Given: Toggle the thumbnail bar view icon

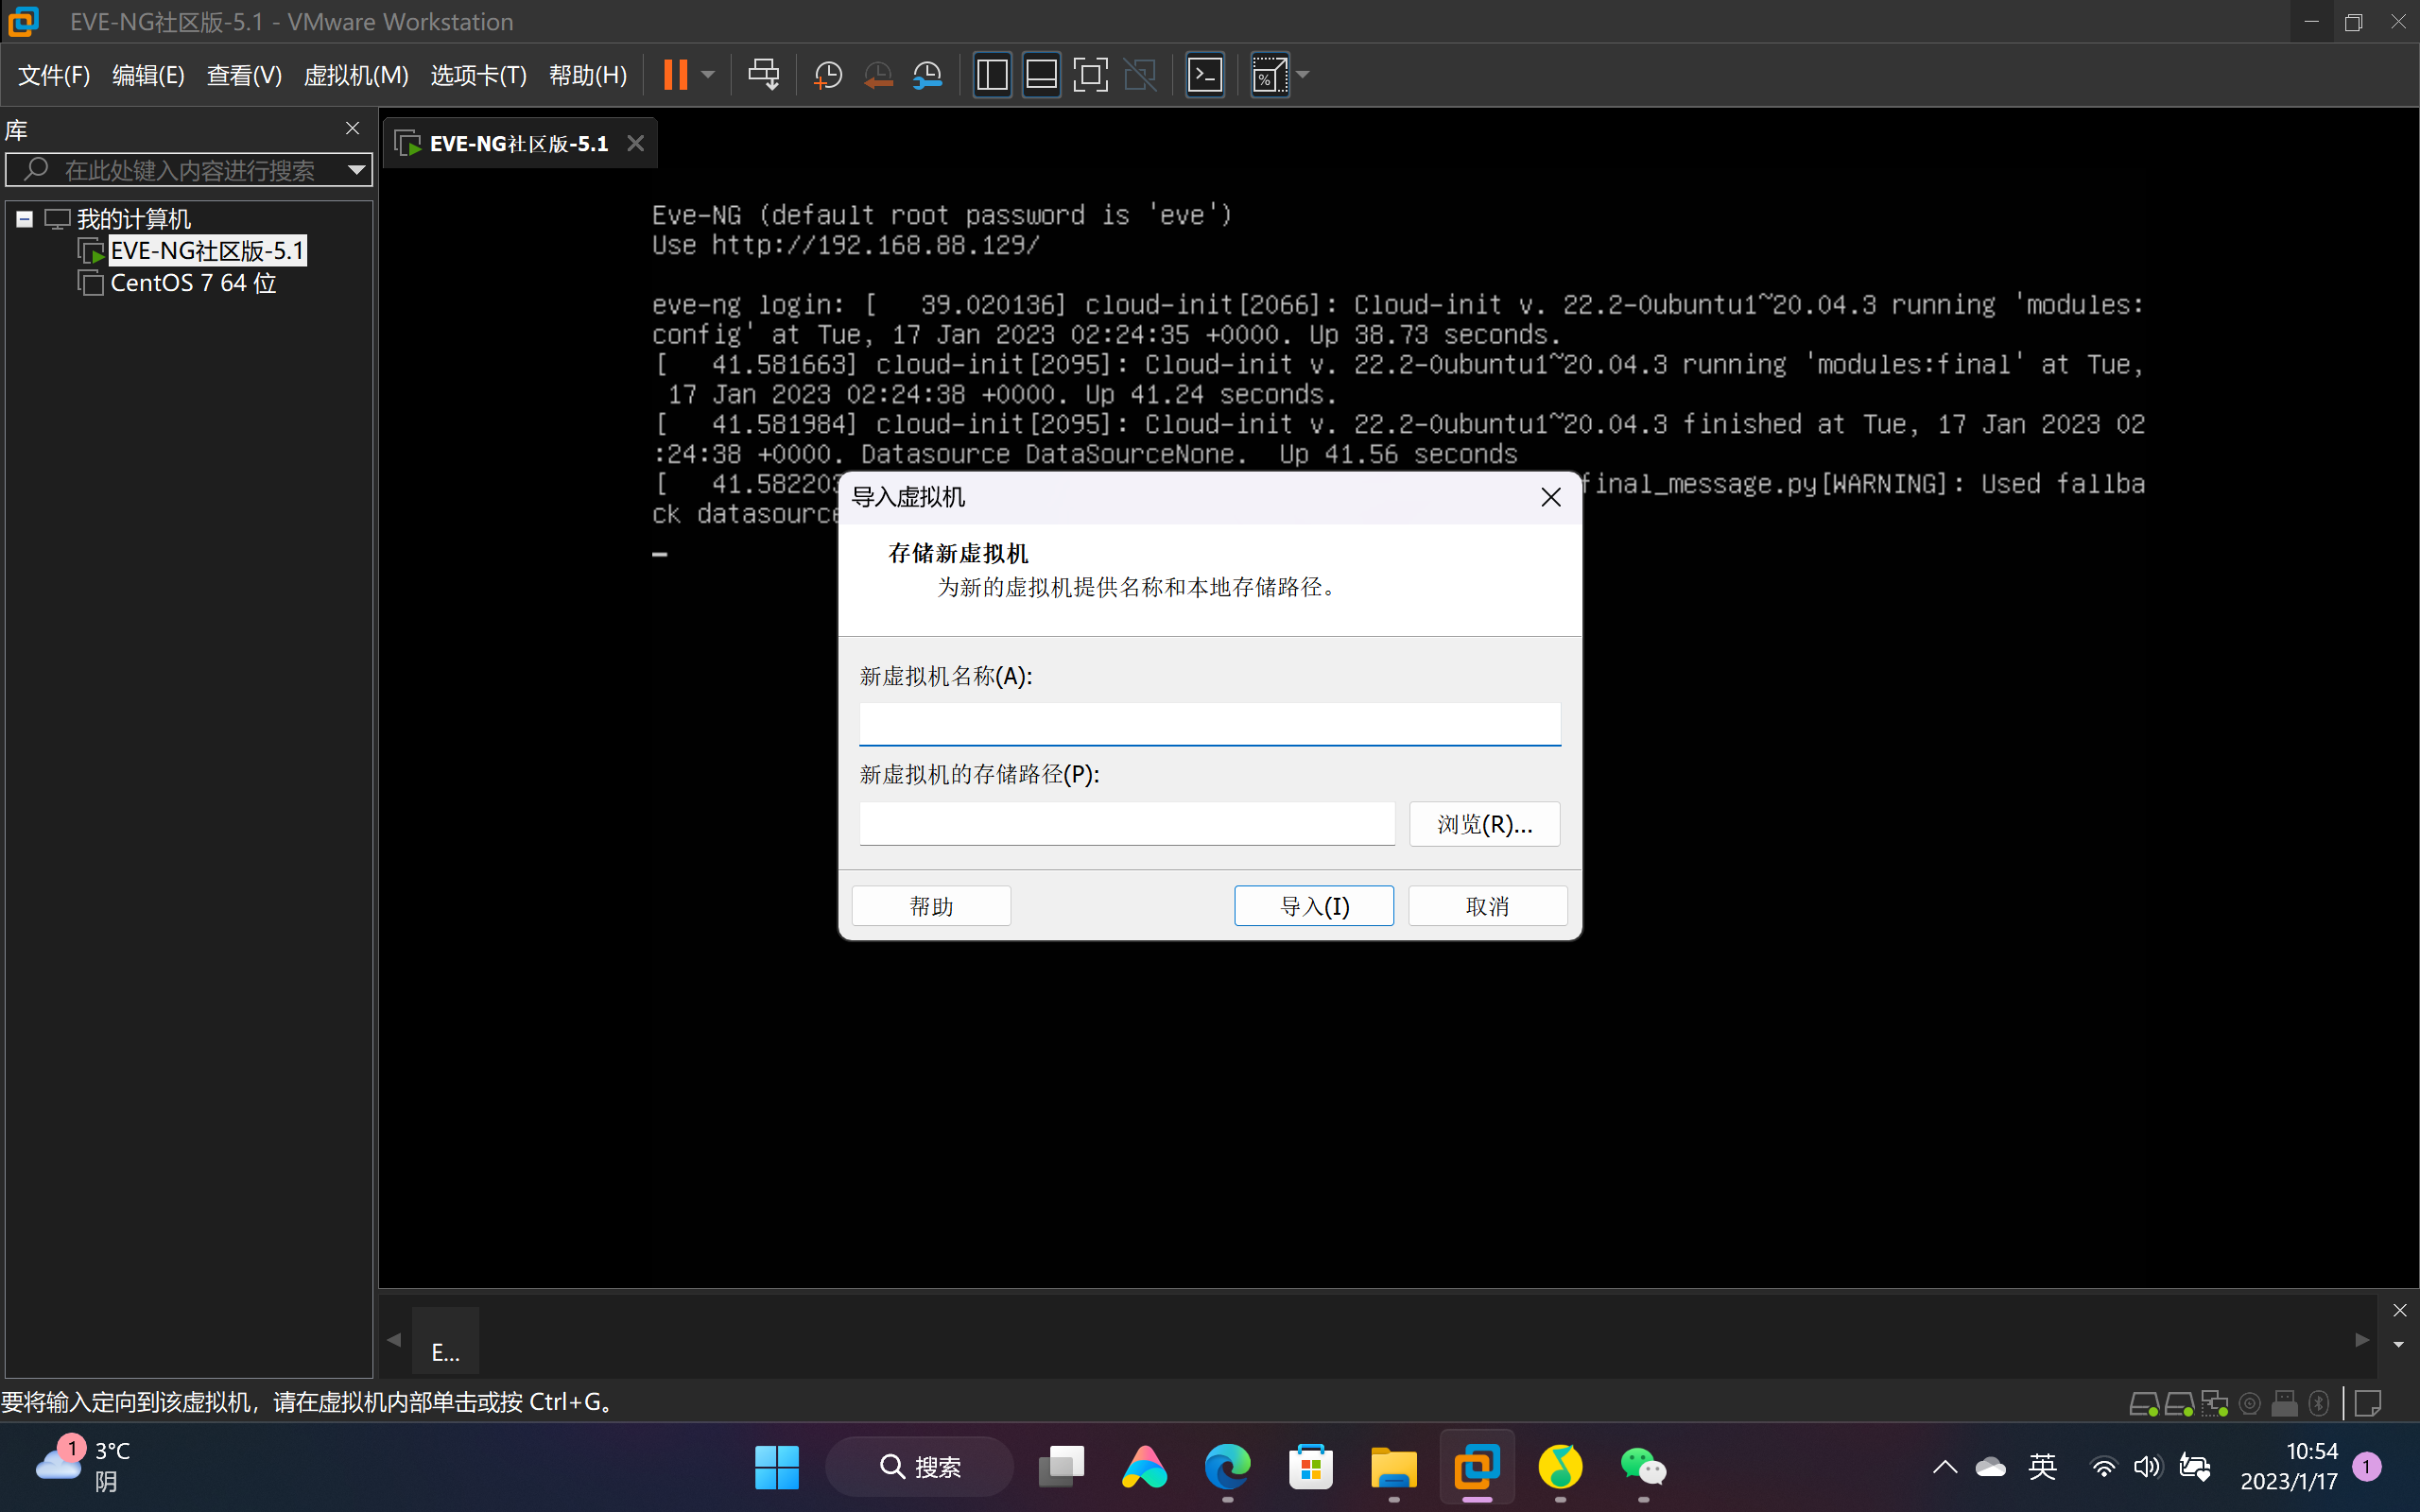Looking at the screenshot, I should click(1041, 75).
